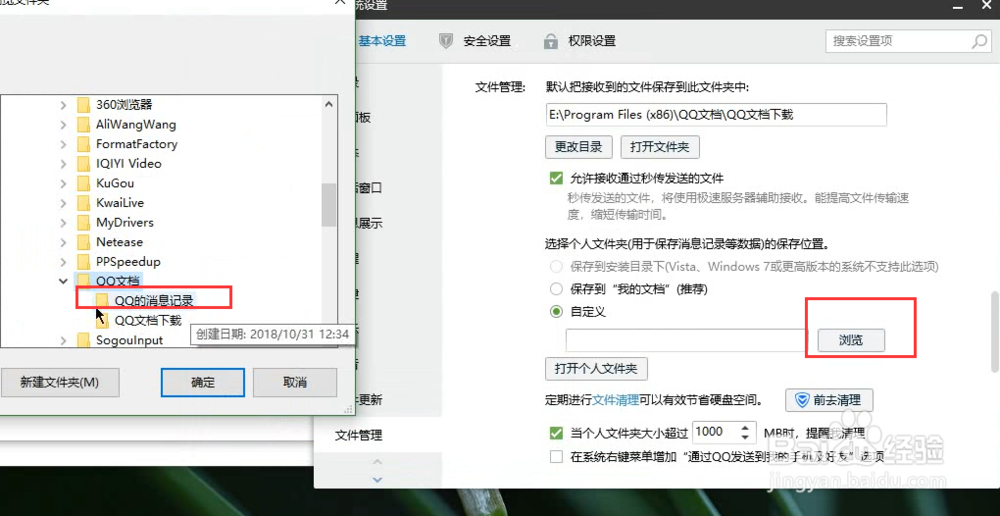
Task: Click sidebar scroll up chevron
Action: tap(377, 462)
